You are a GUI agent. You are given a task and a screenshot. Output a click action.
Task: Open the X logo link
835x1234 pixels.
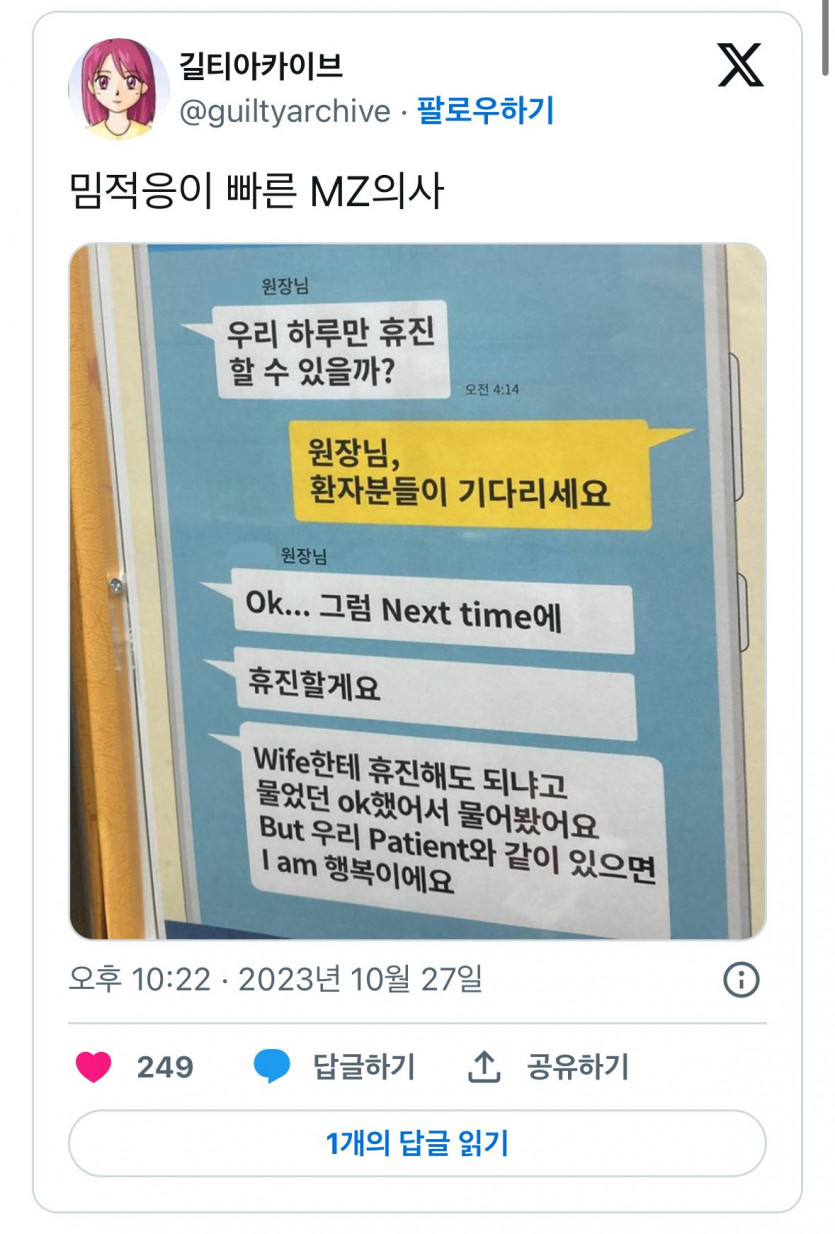tap(741, 66)
